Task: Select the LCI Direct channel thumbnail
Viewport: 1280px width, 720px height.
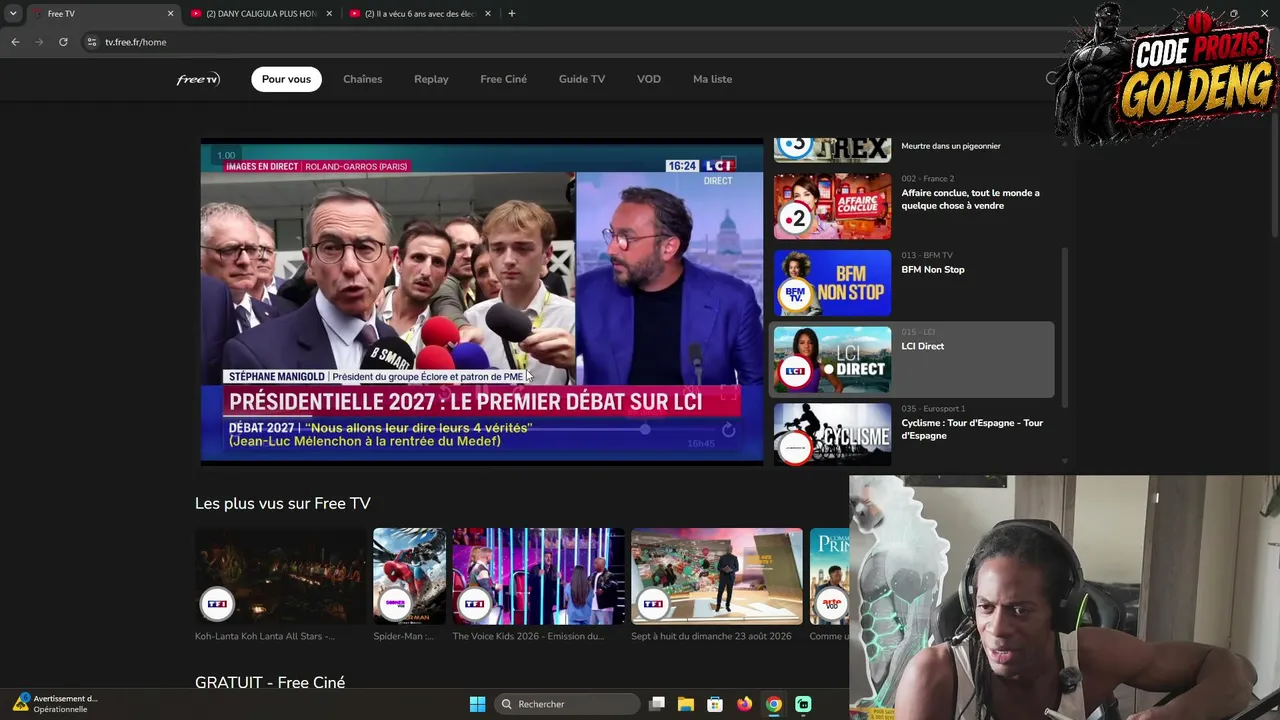Action: tap(832, 360)
